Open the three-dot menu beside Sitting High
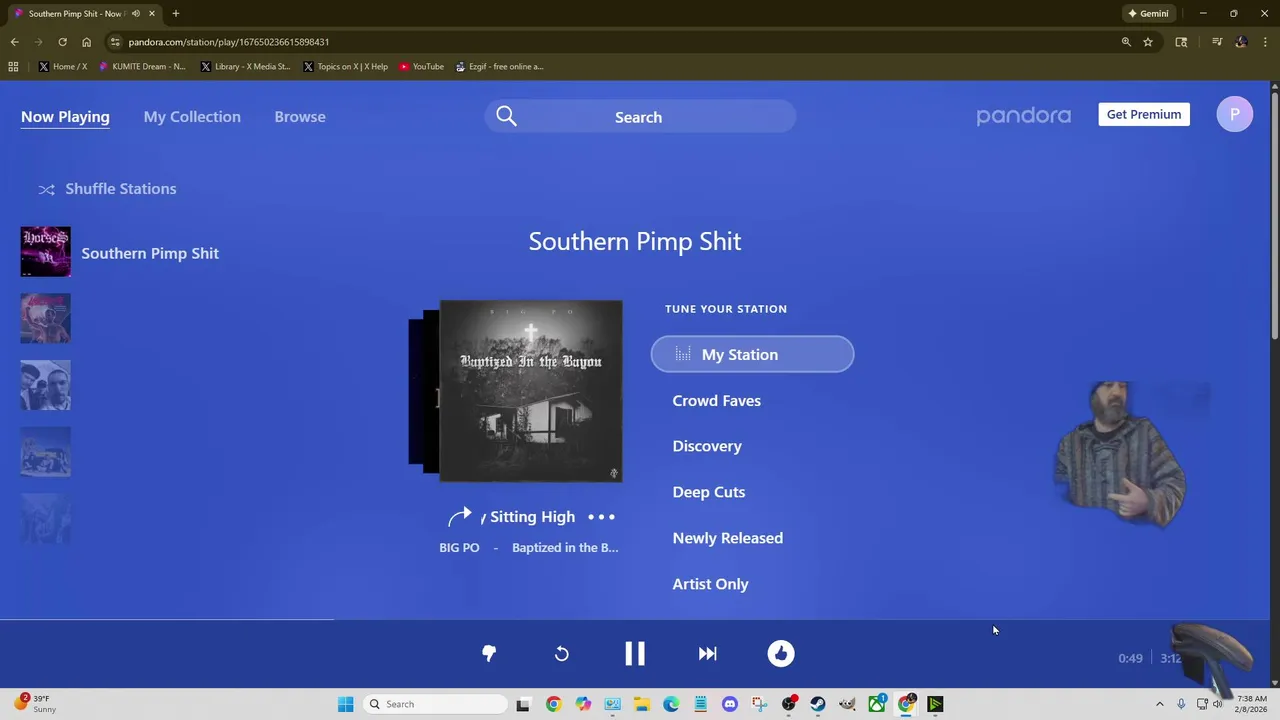This screenshot has height=720, width=1280. click(601, 517)
